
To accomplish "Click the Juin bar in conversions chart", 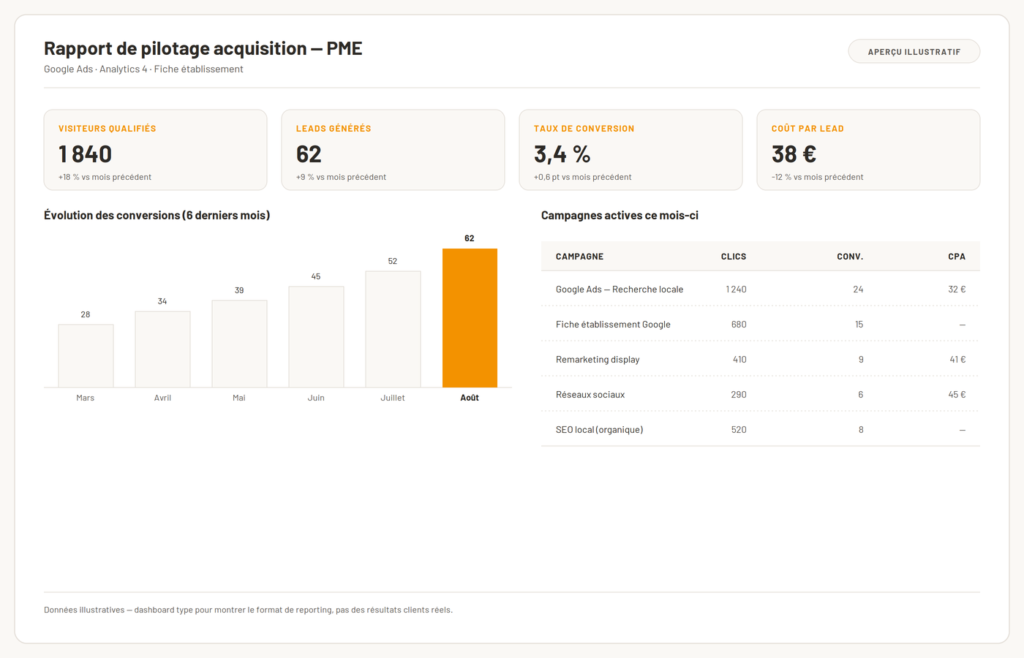I will tap(316, 337).
